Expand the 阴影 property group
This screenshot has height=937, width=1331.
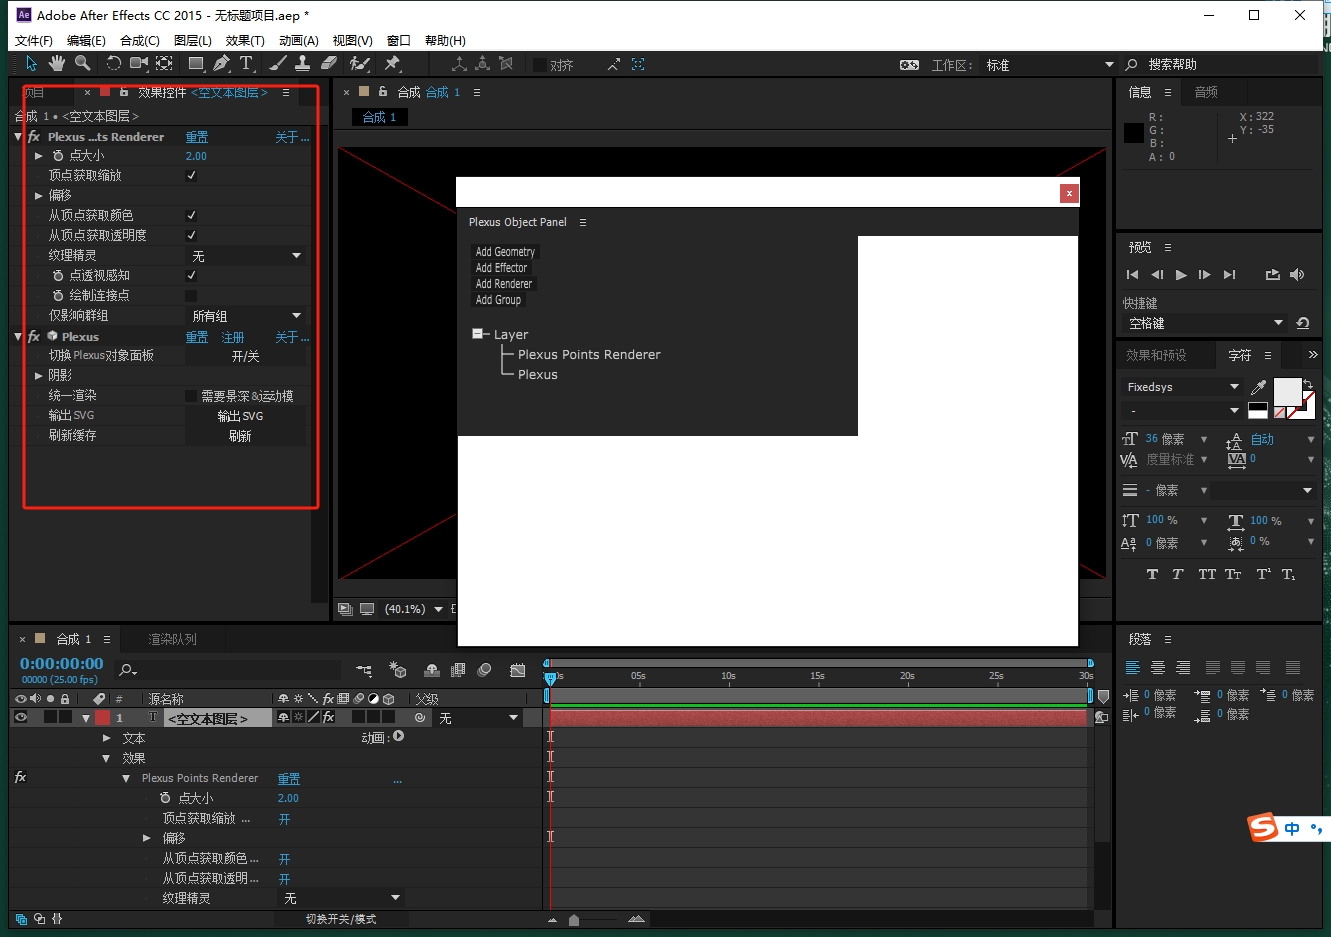pos(39,375)
